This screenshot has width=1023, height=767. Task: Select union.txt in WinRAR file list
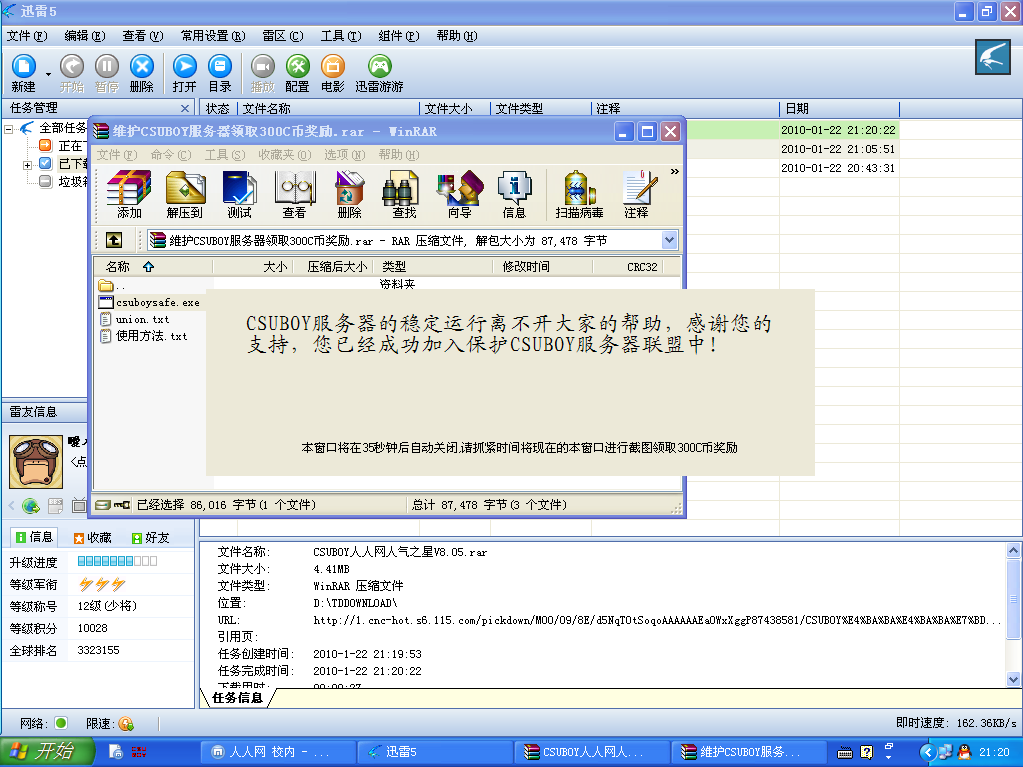tap(134, 319)
